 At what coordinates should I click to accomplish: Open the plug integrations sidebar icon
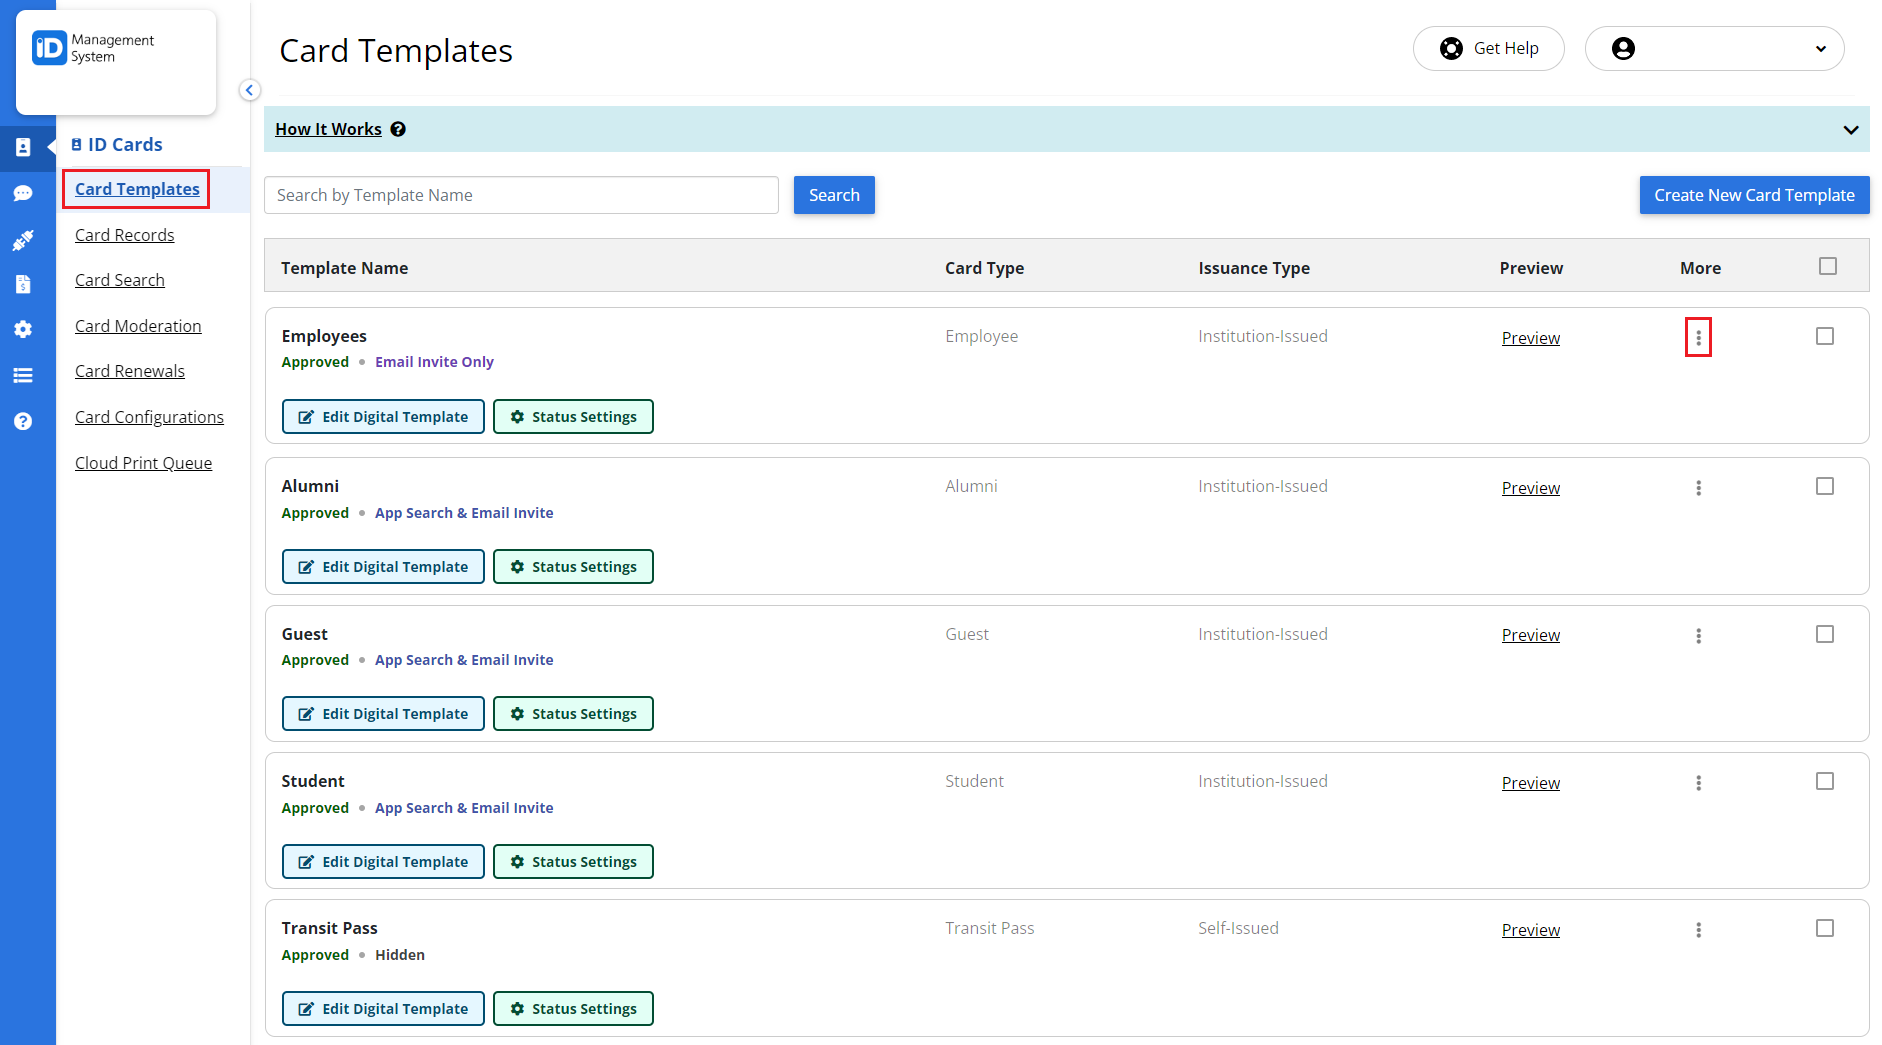pos(23,240)
